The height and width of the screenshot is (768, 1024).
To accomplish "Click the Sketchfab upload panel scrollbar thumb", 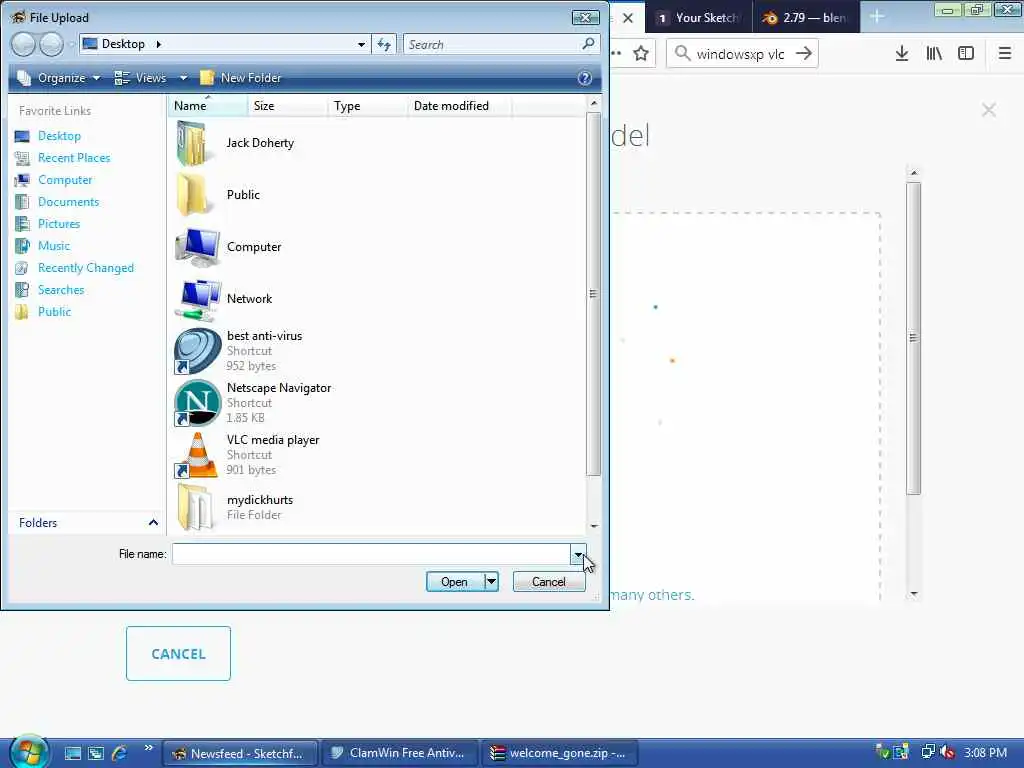I will point(913,338).
